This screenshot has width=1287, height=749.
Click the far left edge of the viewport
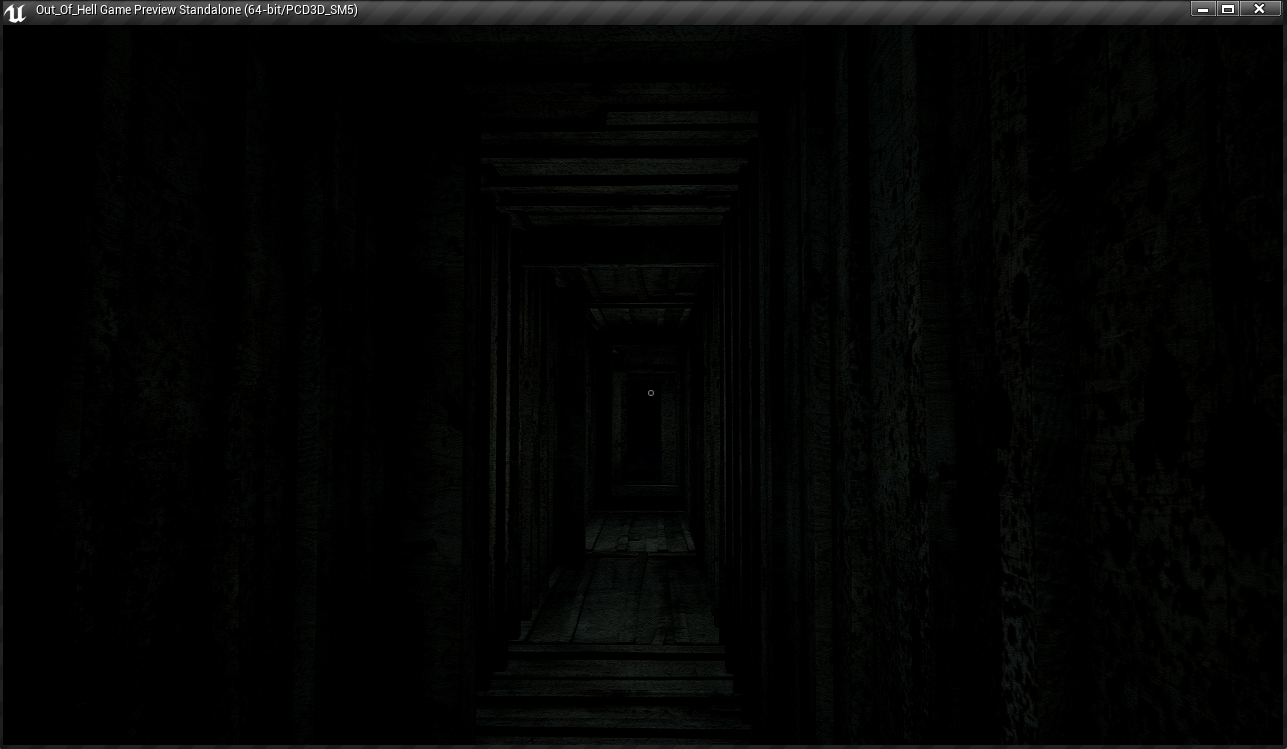(x=10, y=400)
